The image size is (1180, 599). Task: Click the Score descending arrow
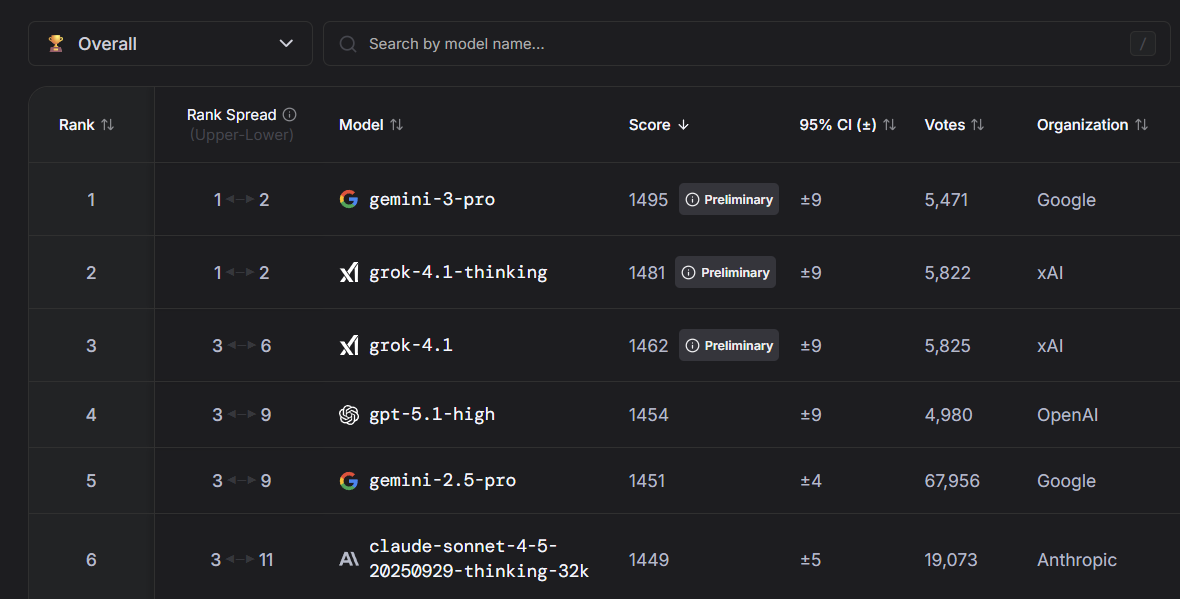click(684, 125)
